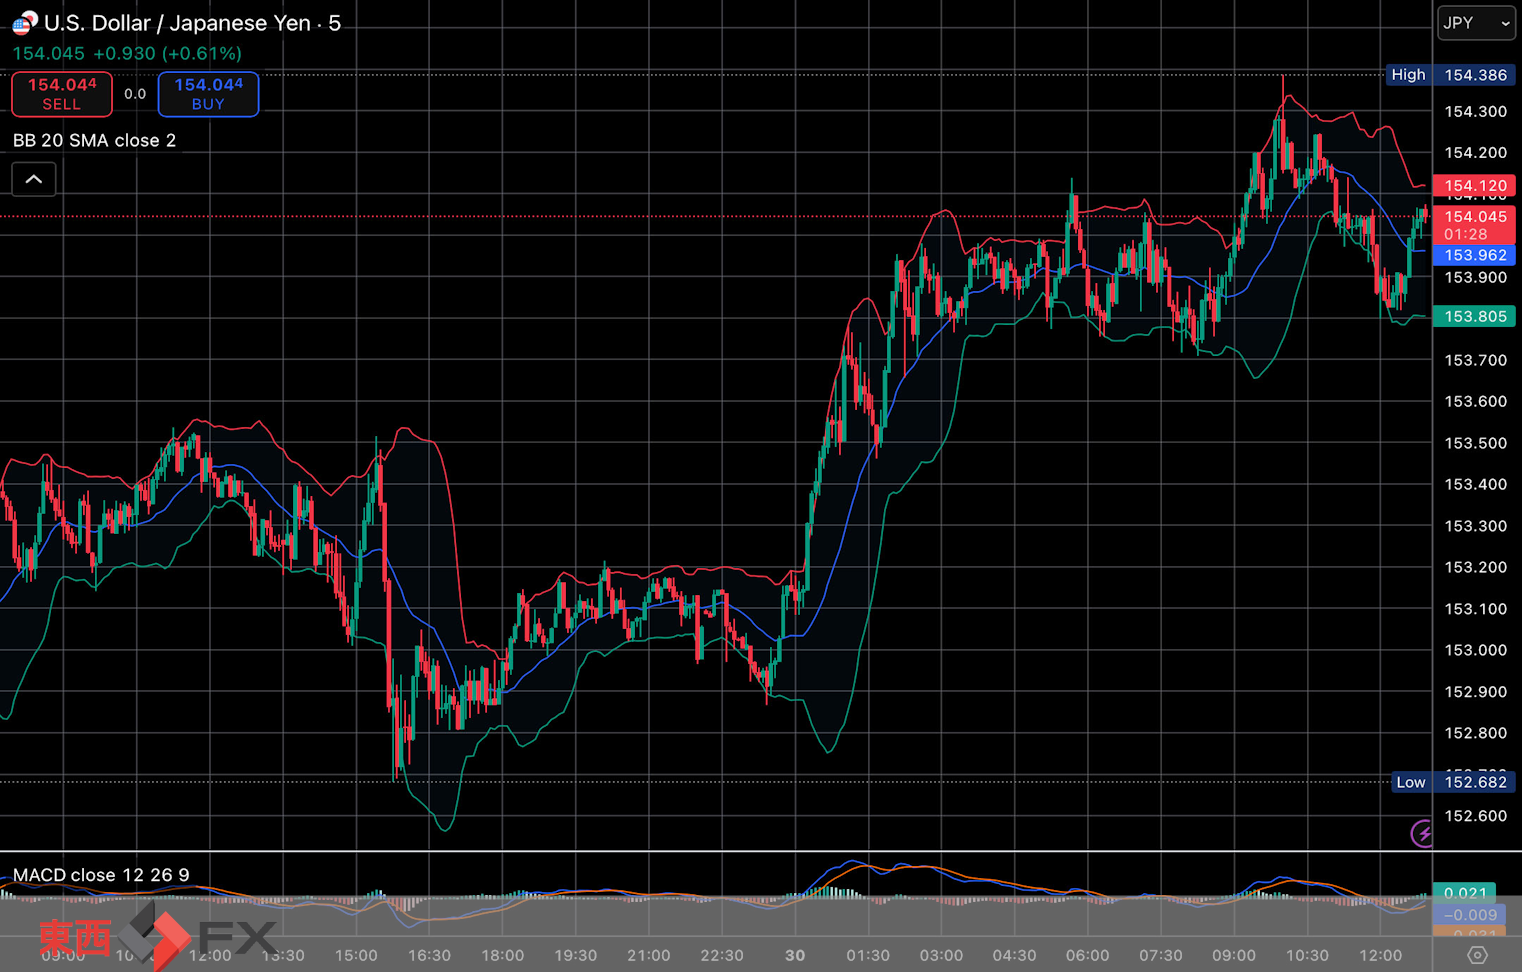1522x972 pixels.
Task: Click the 0.0 spread value between Sell and Buy
Action: (135, 94)
